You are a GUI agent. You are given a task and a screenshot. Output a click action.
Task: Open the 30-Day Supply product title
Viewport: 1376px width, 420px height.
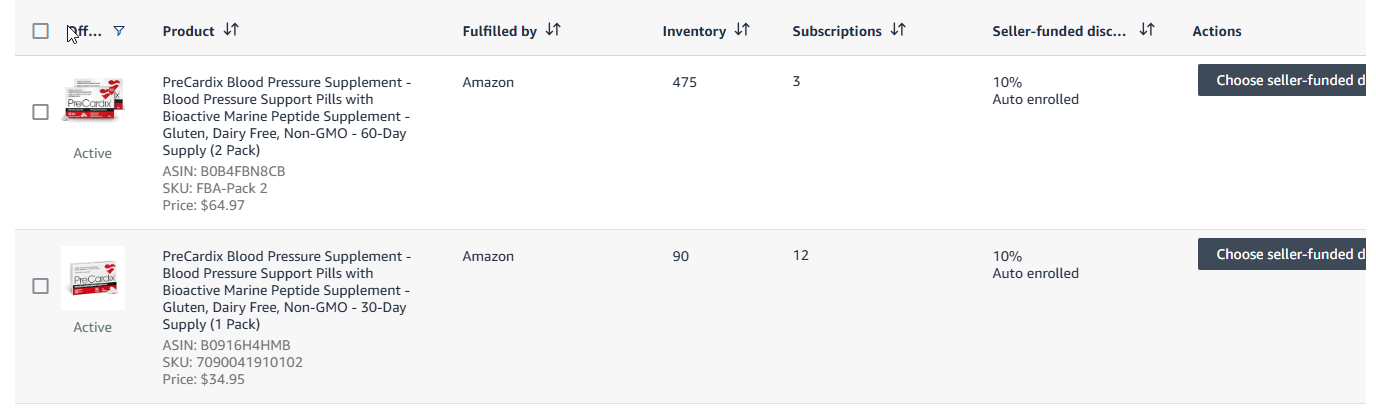pos(286,290)
